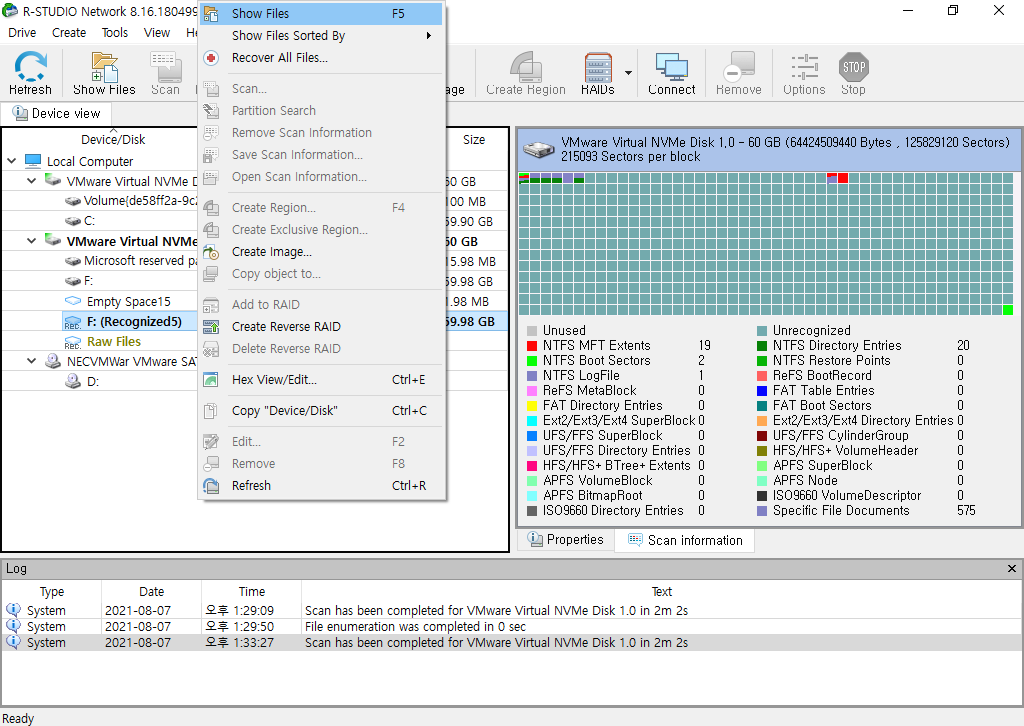Choose Recover All Files from the menu
The height and width of the screenshot is (726, 1024).
tap(322, 57)
